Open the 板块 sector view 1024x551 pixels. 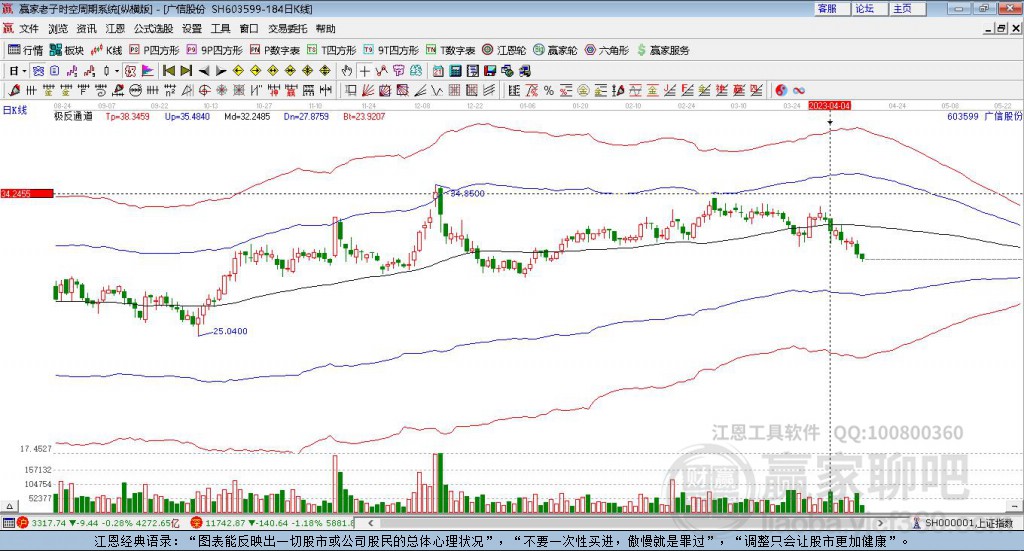pyautogui.click(x=67, y=50)
